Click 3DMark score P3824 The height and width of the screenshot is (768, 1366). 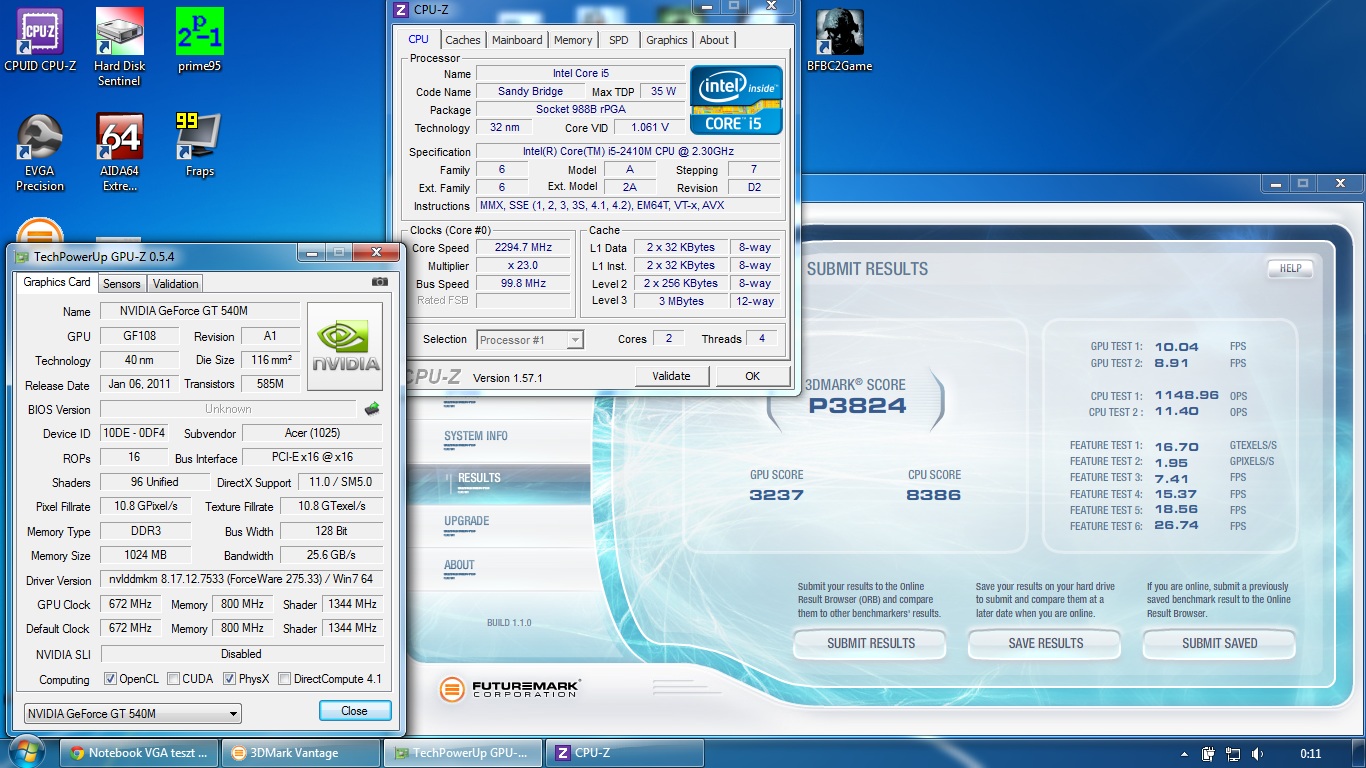[857, 406]
